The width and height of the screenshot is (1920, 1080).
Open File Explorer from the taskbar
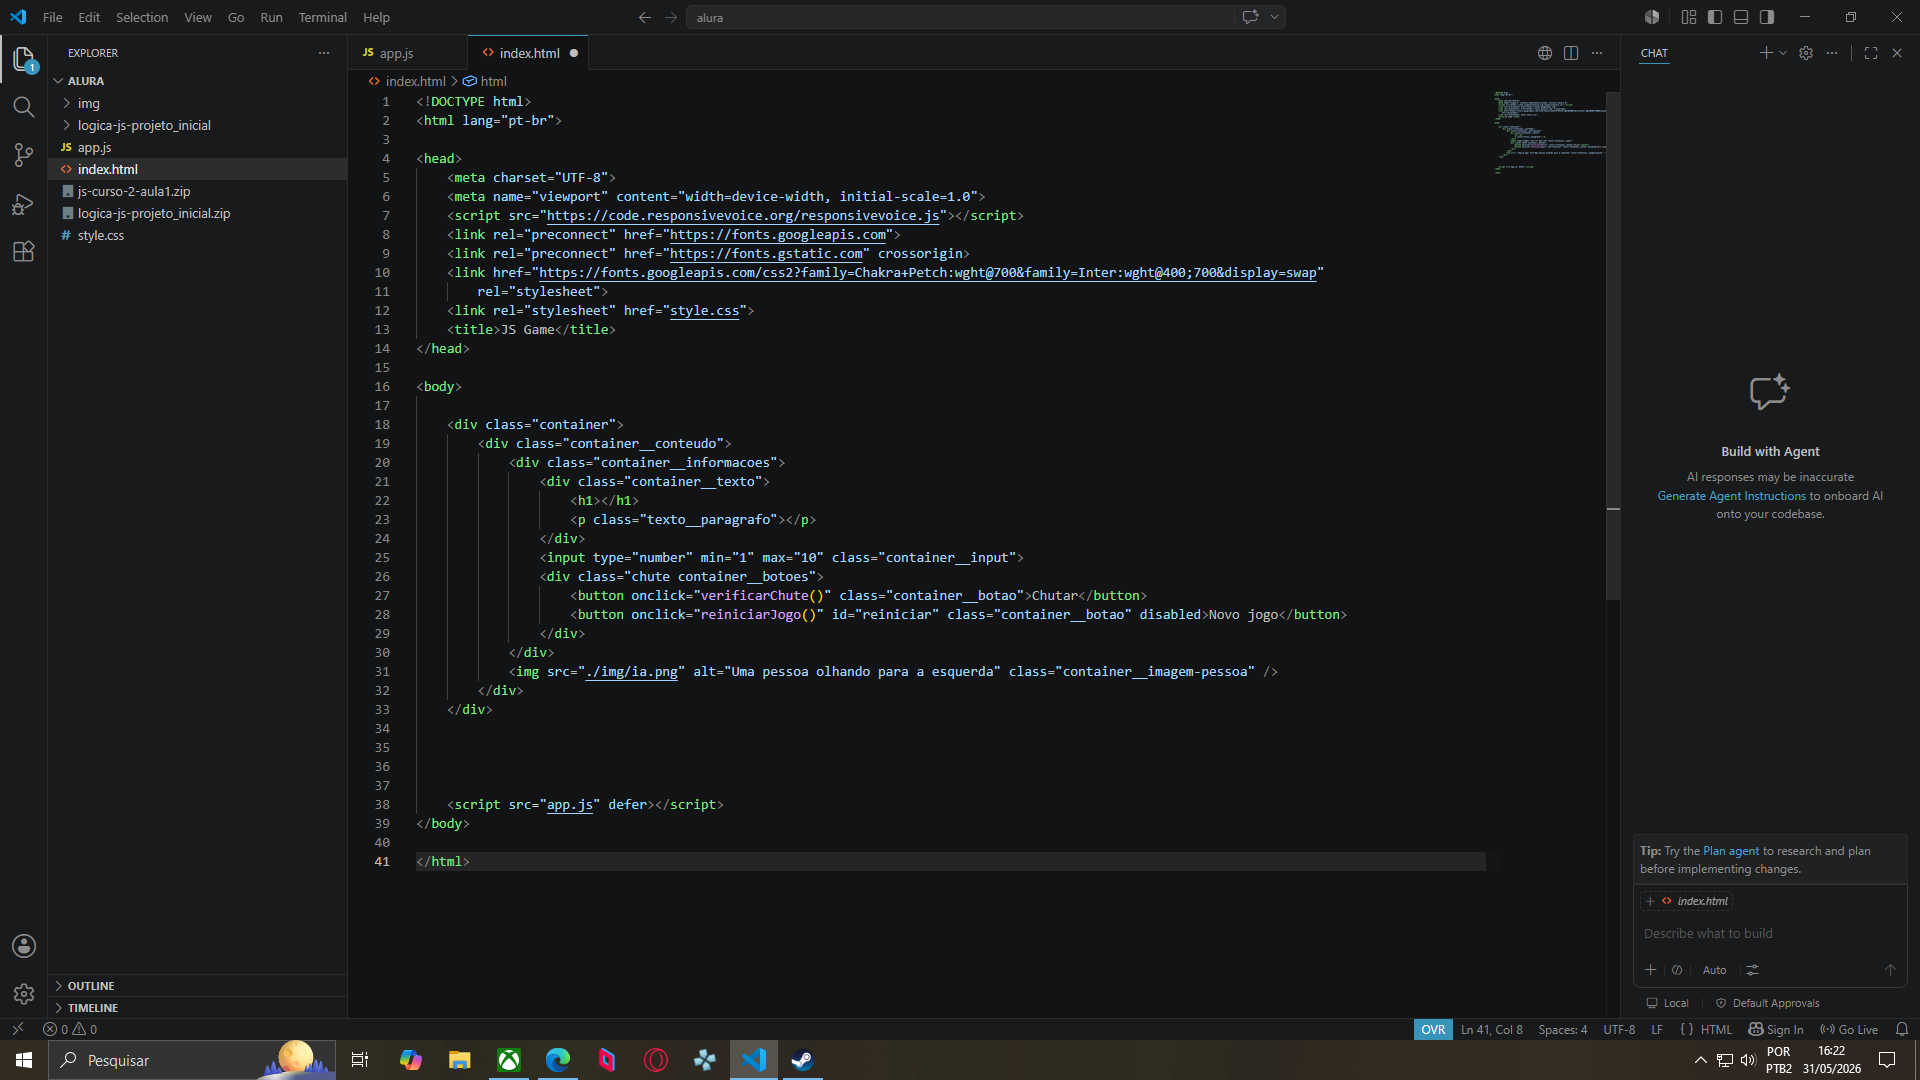460,1060
